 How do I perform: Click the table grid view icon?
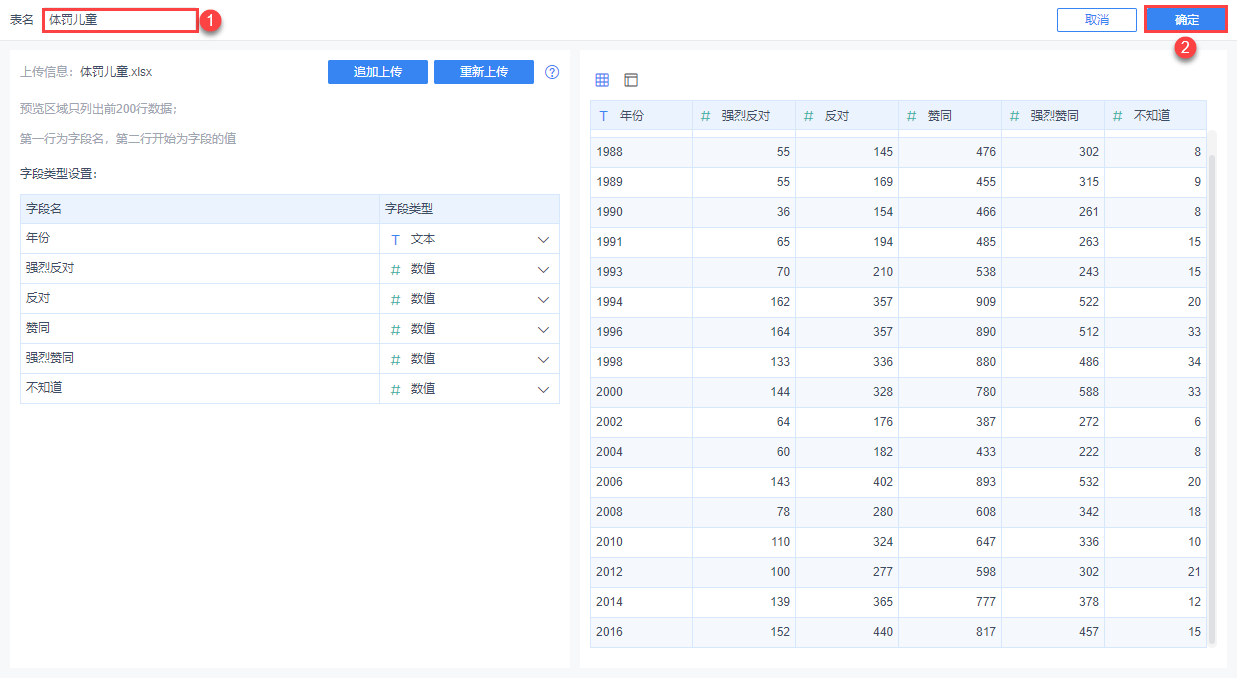[x=602, y=80]
